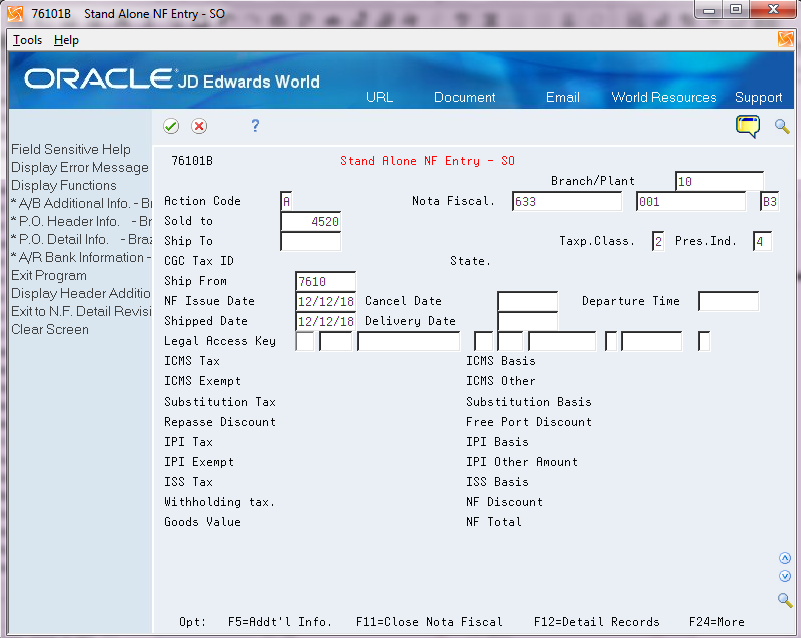Click the Taxp.Class. field
This screenshot has height=638, width=801.
point(658,241)
